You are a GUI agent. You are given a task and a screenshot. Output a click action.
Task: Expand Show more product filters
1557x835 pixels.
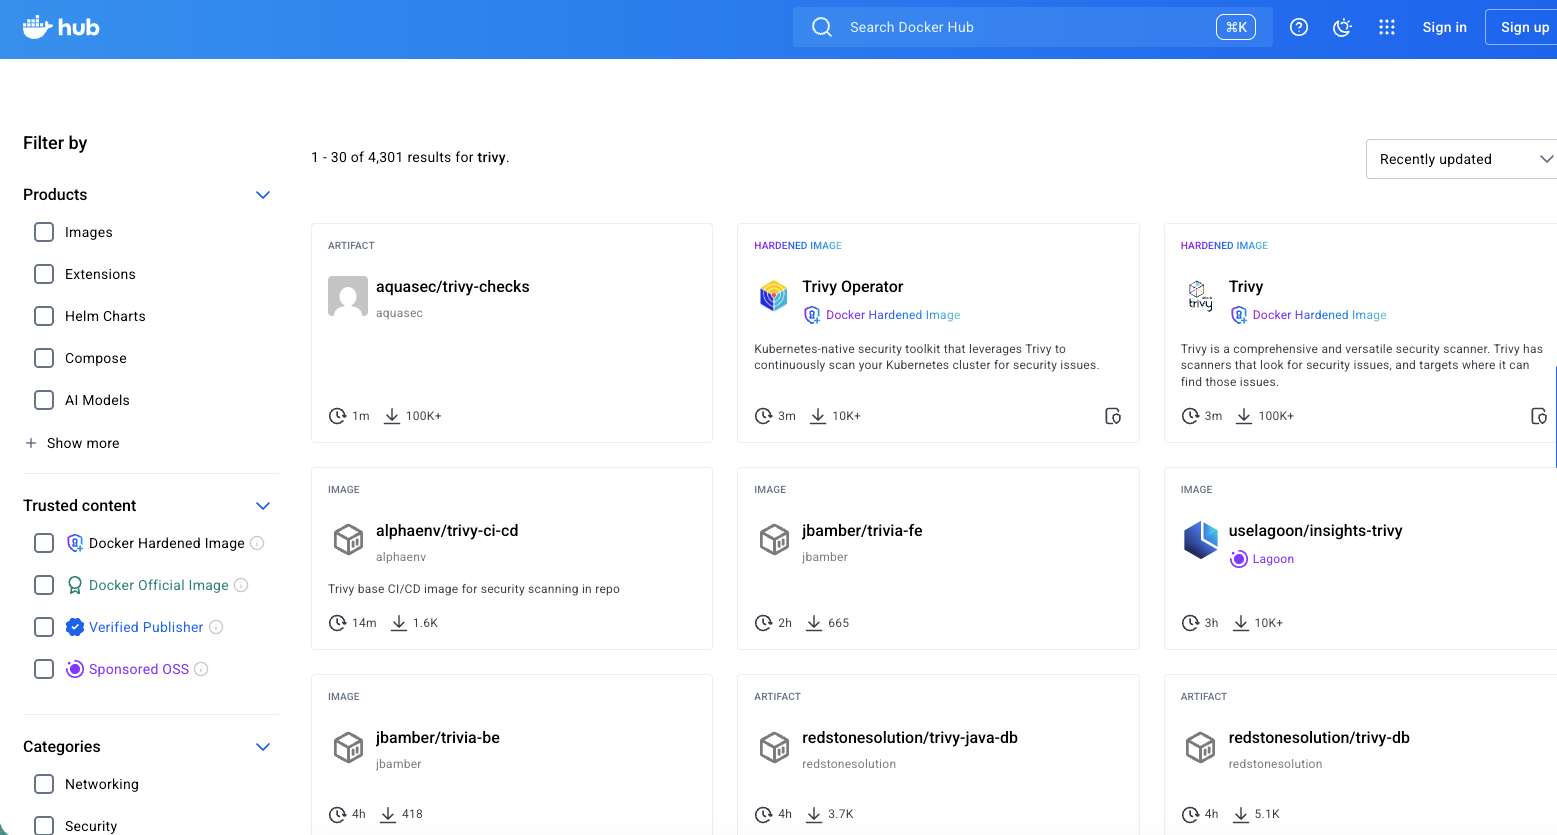click(x=72, y=443)
